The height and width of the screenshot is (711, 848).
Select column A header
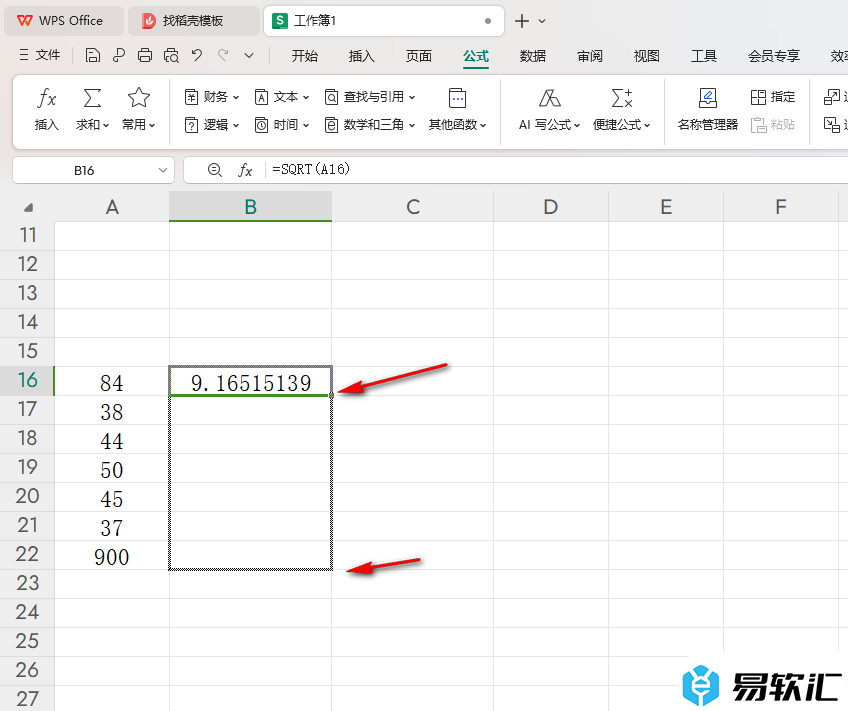[x=112, y=207]
